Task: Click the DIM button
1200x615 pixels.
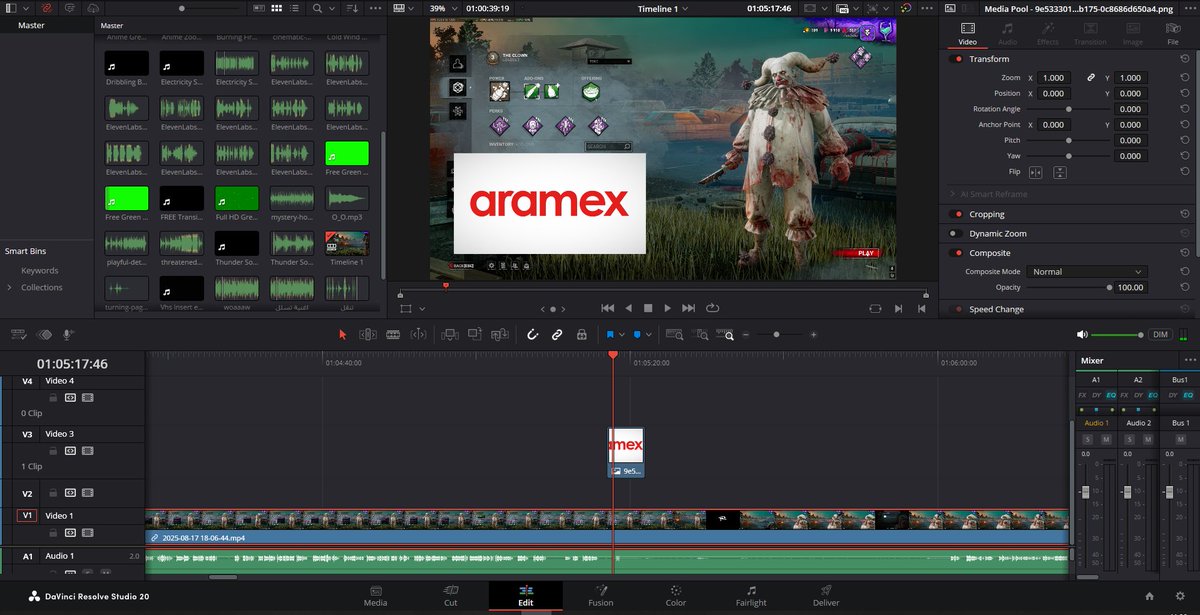Action: [1160, 335]
